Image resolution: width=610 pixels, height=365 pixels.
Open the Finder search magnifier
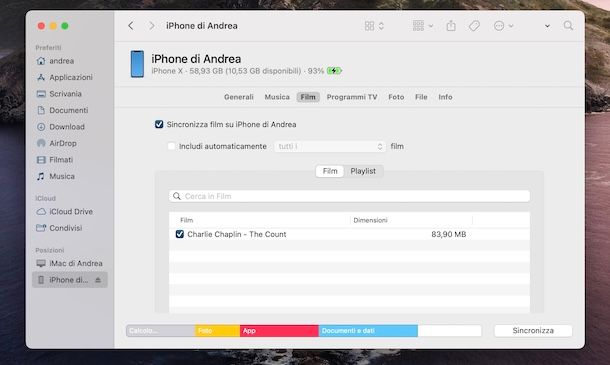pos(568,26)
